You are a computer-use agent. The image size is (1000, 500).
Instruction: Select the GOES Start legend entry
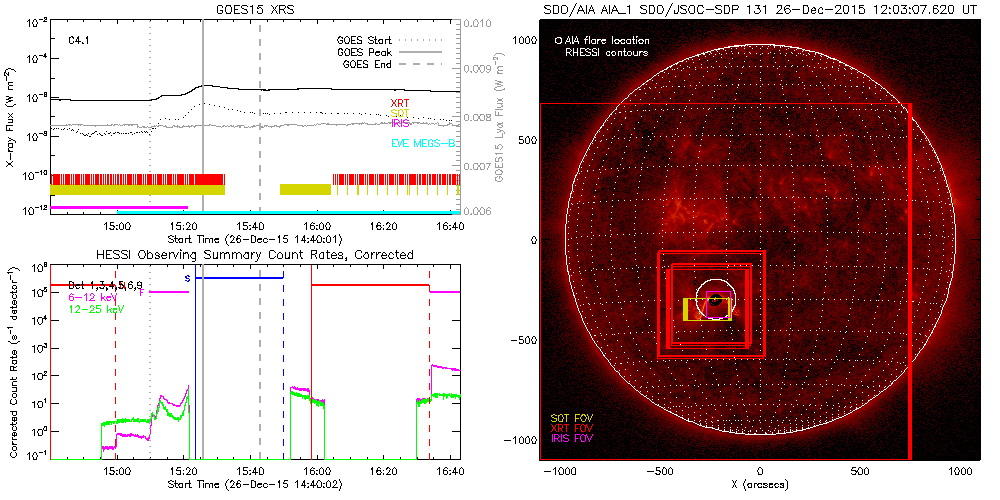click(368, 41)
